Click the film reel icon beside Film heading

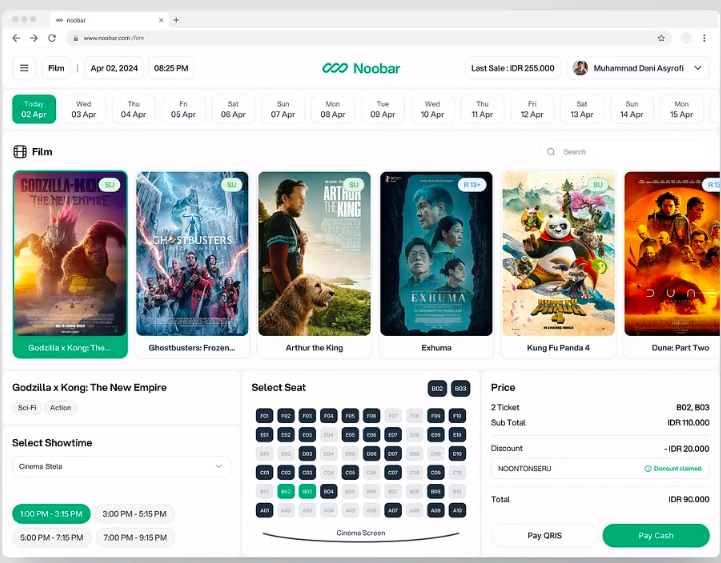tap(20, 152)
